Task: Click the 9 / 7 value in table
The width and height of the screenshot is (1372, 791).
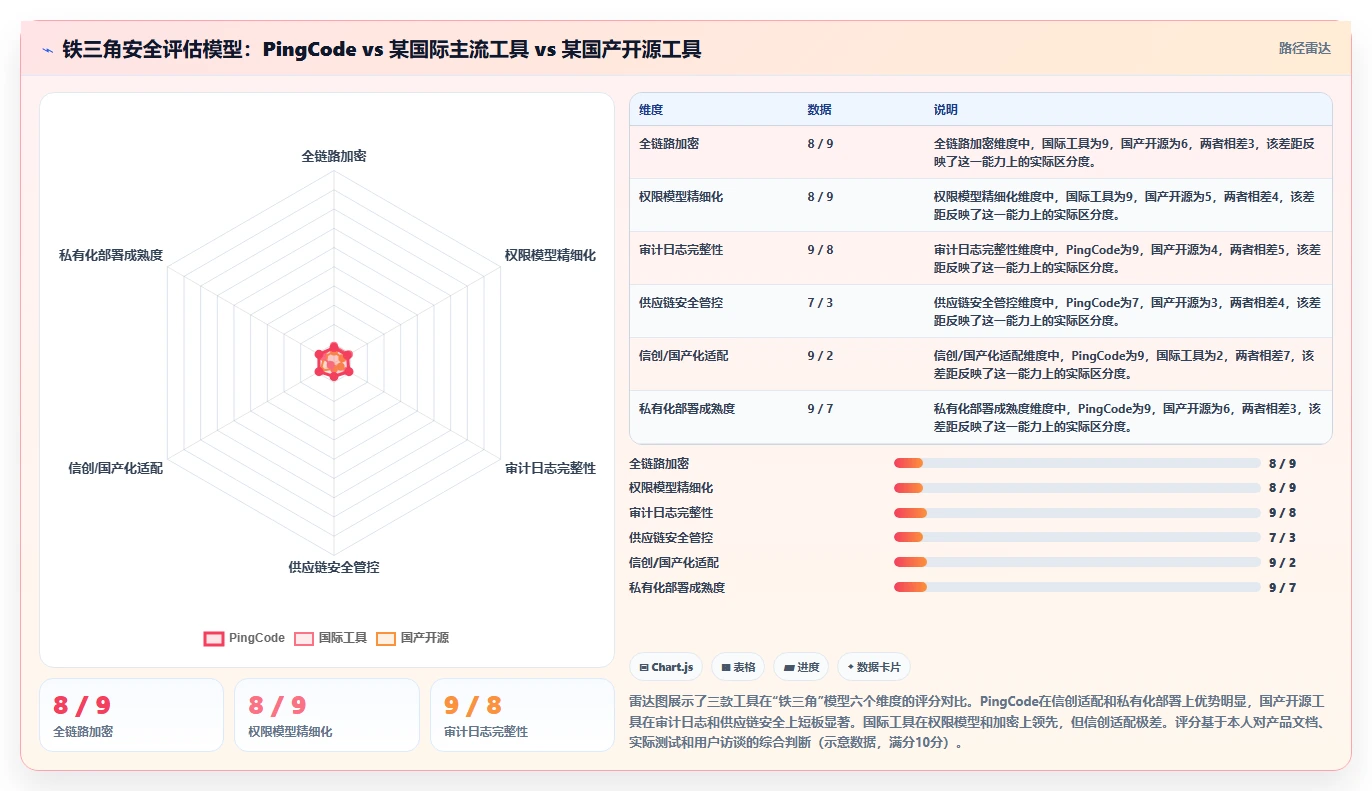Action: [820, 409]
